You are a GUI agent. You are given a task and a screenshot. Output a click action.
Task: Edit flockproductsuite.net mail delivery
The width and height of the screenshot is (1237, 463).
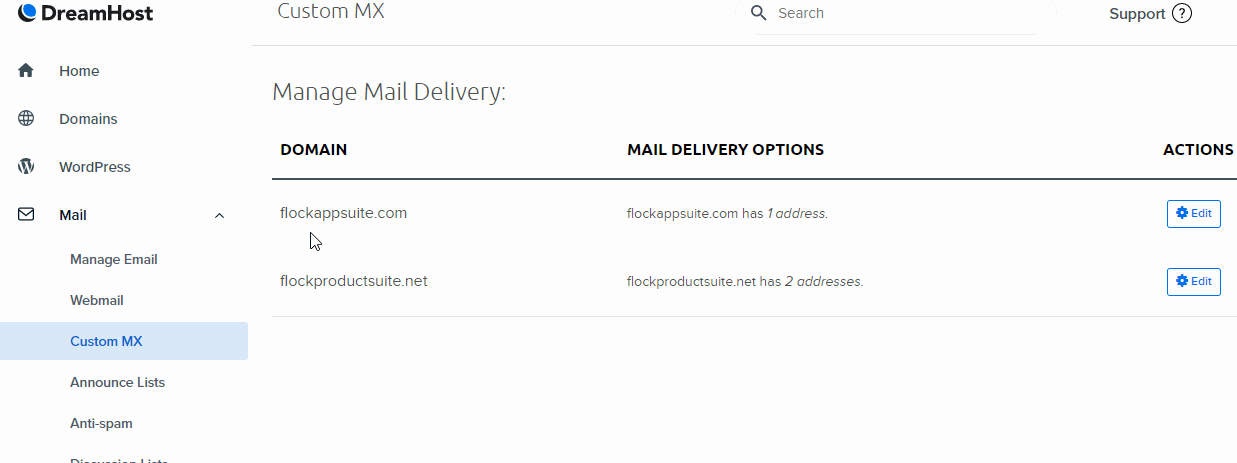coord(1194,282)
